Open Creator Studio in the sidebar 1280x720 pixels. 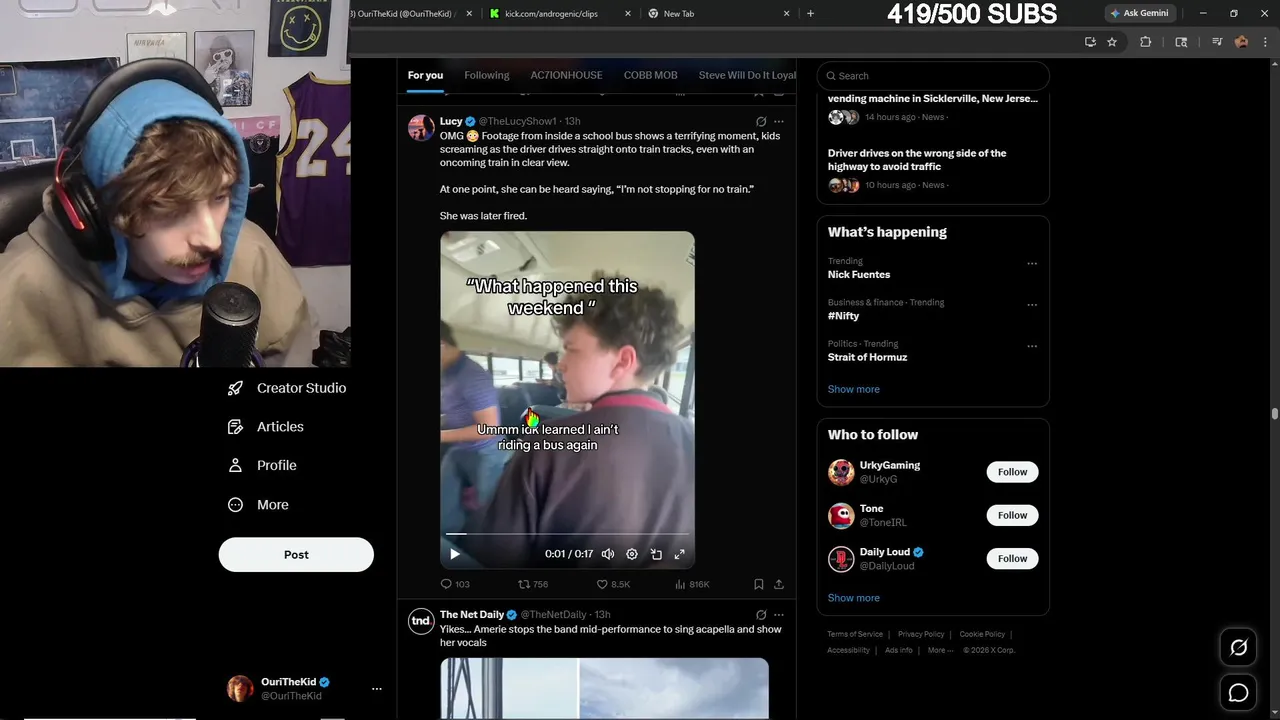pyautogui.click(x=287, y=388)
